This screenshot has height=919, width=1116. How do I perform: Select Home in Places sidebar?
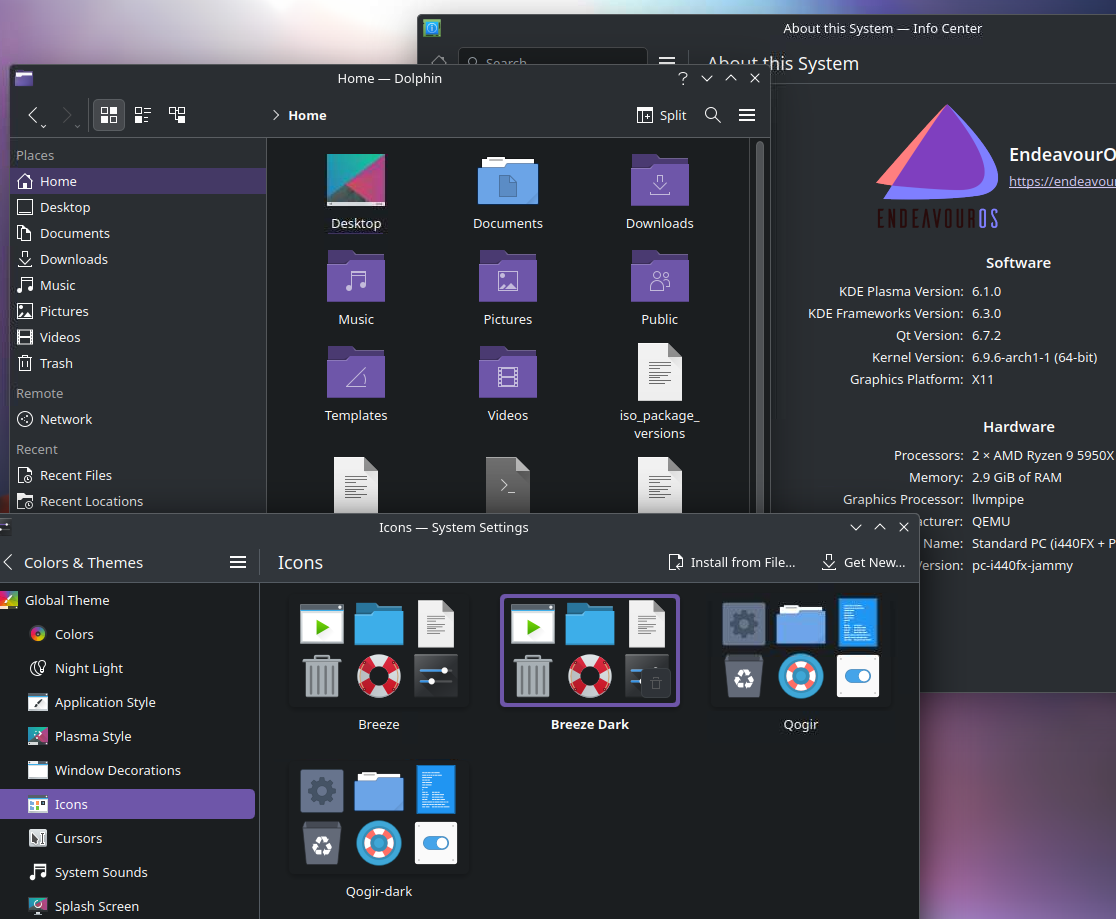pyautogui.click(x=138, y=181)
